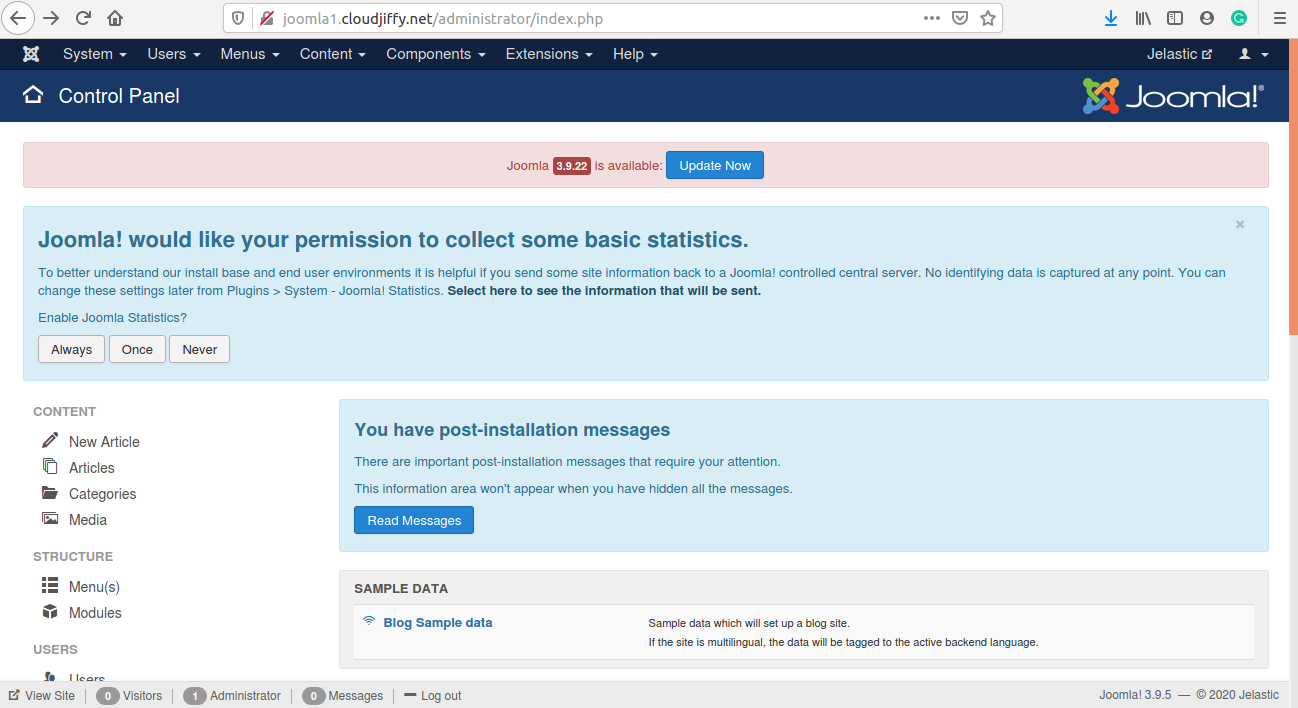The image size is (1298, 708).
Task: Click the Joomla logo icon in menu bar
Action: [31, 54]
